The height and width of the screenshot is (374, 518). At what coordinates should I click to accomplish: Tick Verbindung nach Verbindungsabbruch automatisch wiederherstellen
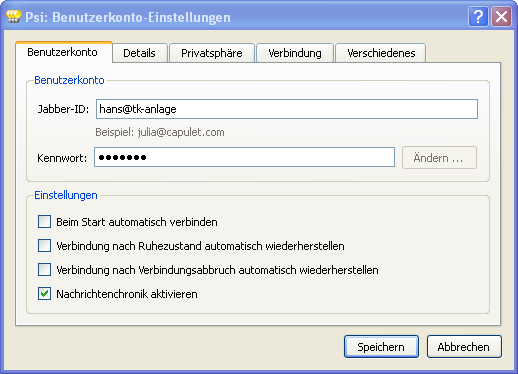tap(44, 269)
